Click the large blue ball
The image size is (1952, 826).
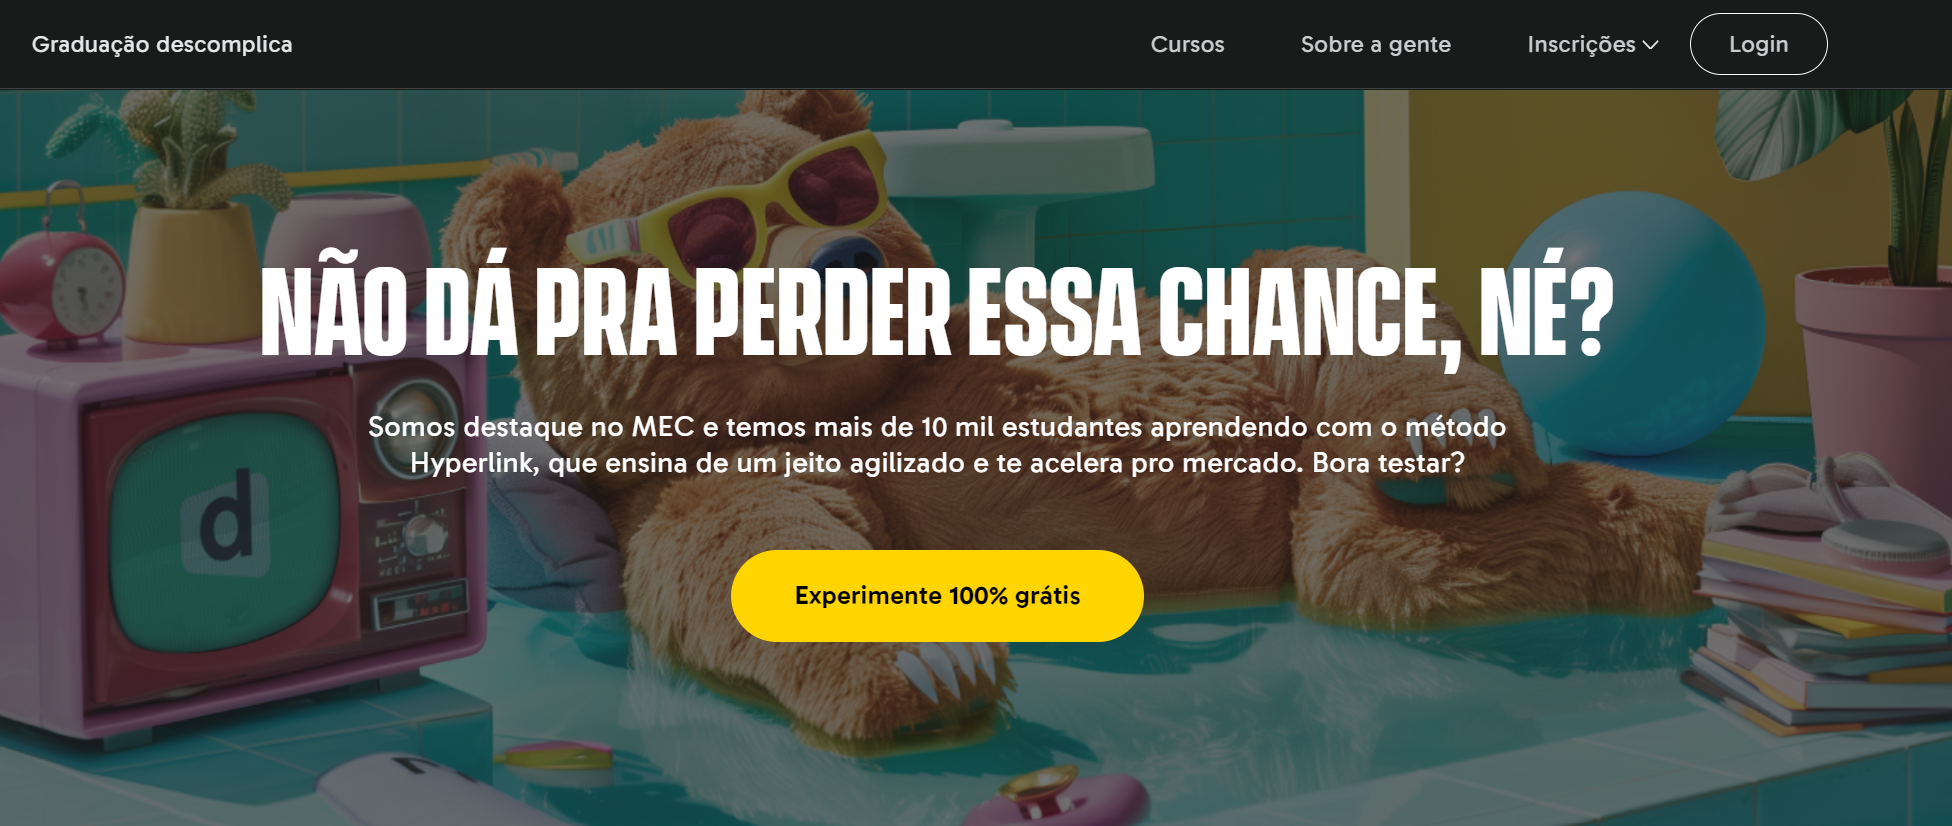(x=1640, y=320)
